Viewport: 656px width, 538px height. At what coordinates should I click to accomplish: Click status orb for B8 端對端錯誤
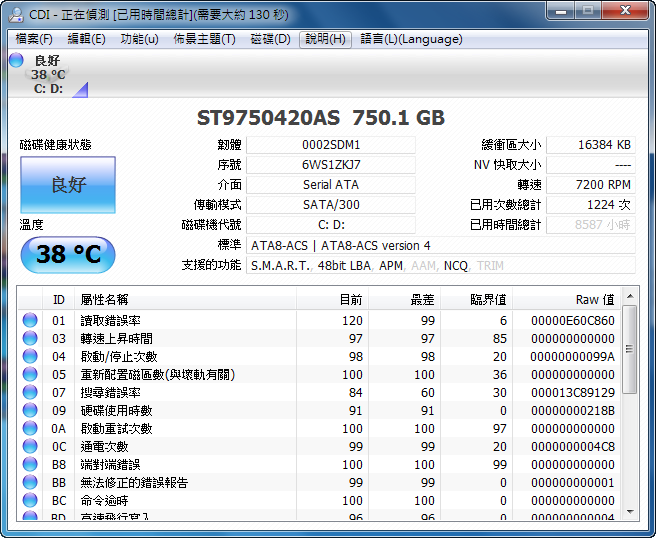point(30,464)
